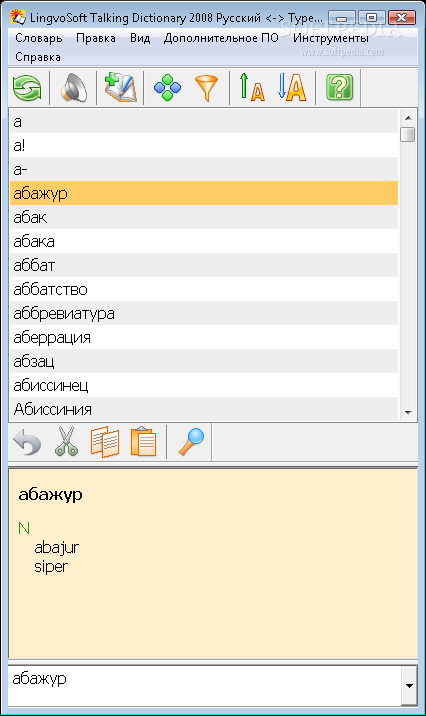Click the word list scrollbar thumb
The image size is (426, 716).
pyautogui.click(x=407, y=135)
